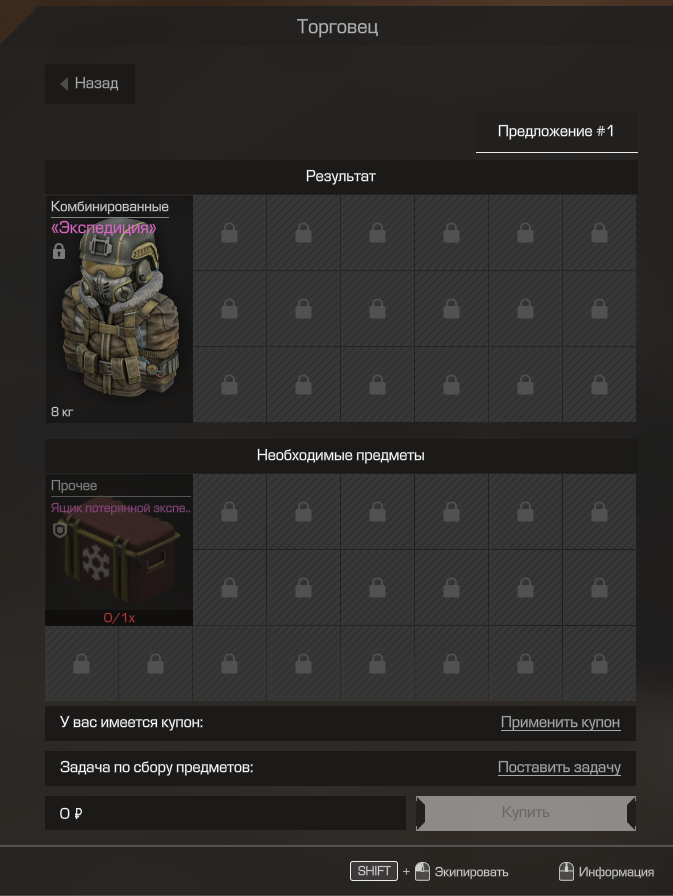The height and width of the screenshot is (896, 673).
Task: Click the Купить purchase button
Action: [x=526, y=813]
